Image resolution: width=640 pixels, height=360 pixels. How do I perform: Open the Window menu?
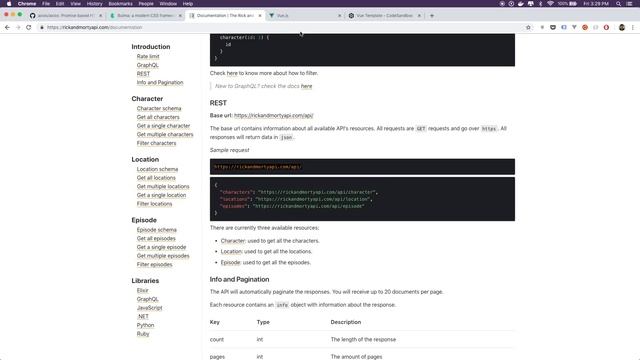(x=168, y=4)
